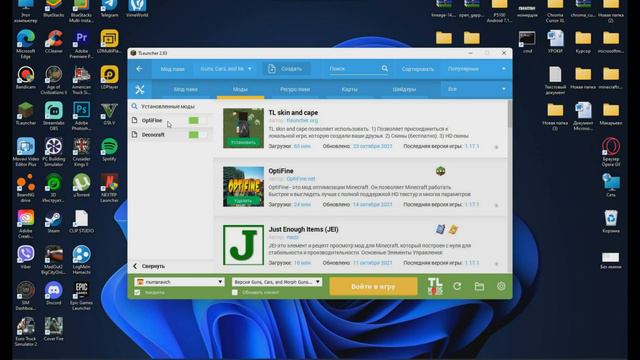The height and width of the screenshot is (360, 640).
Task: Open the game folder icon in bottom bar
Action: point(479,286)
